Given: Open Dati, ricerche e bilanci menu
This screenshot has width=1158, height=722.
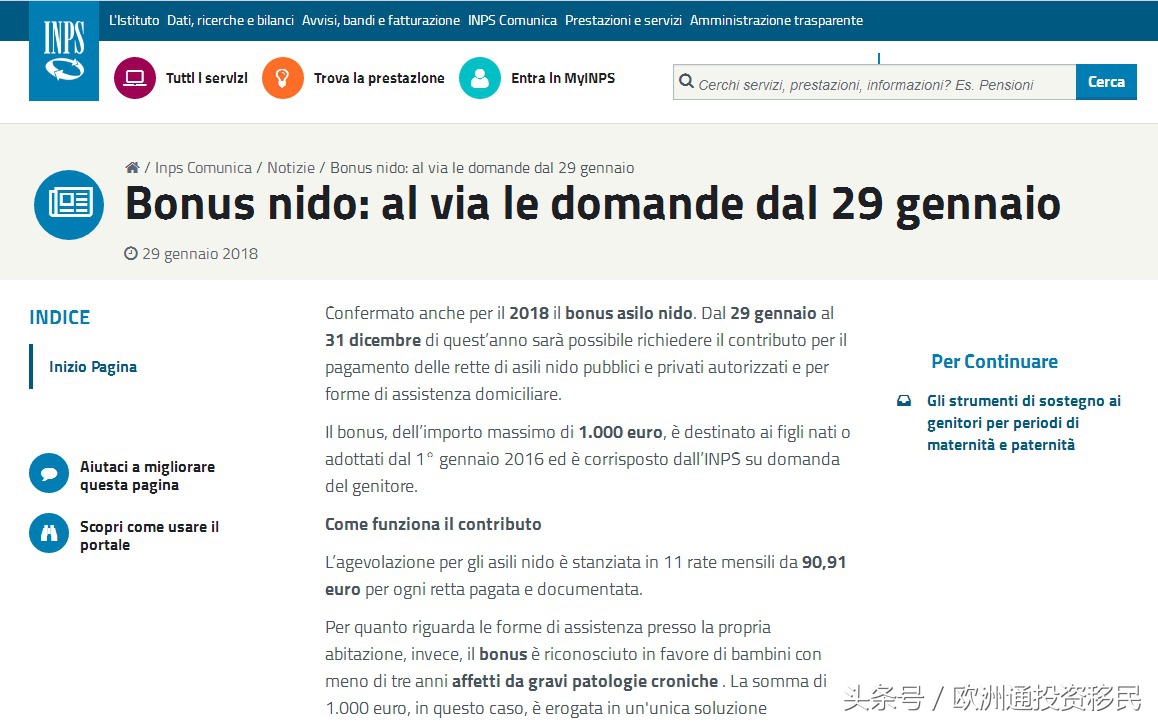Looking at the screenshot, I should (230, 20).
